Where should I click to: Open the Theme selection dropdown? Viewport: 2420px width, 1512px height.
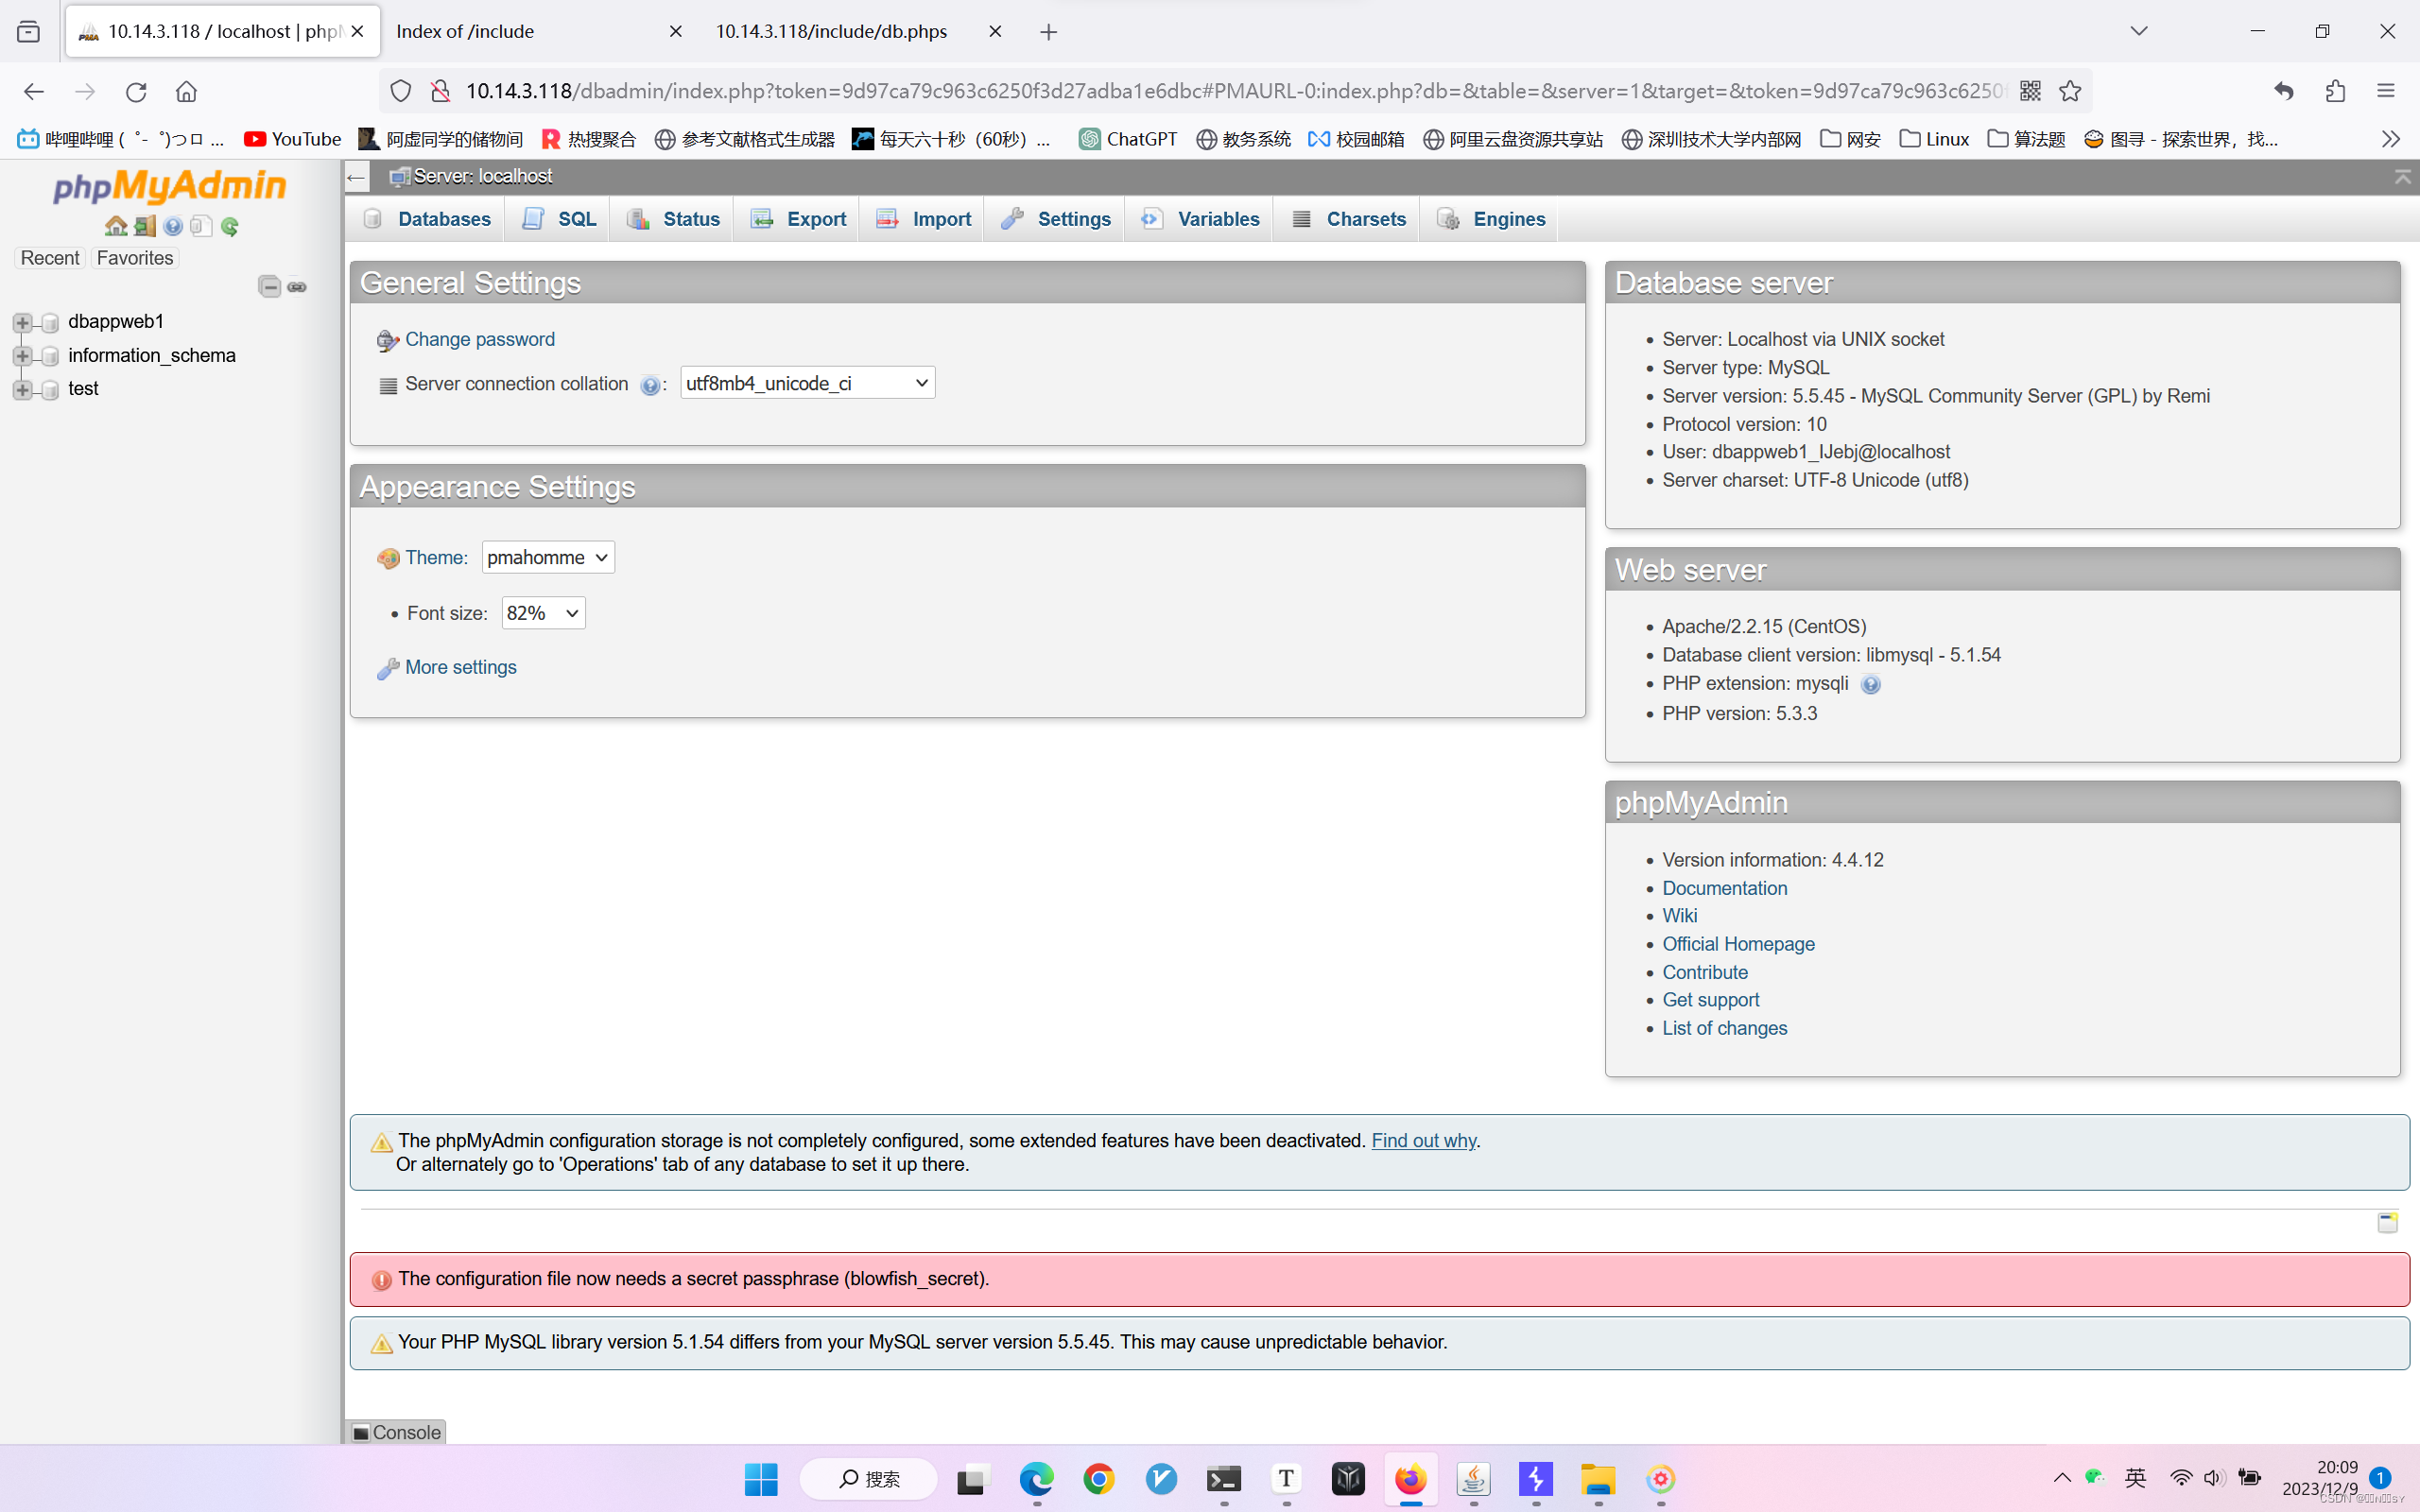(547, 557)
